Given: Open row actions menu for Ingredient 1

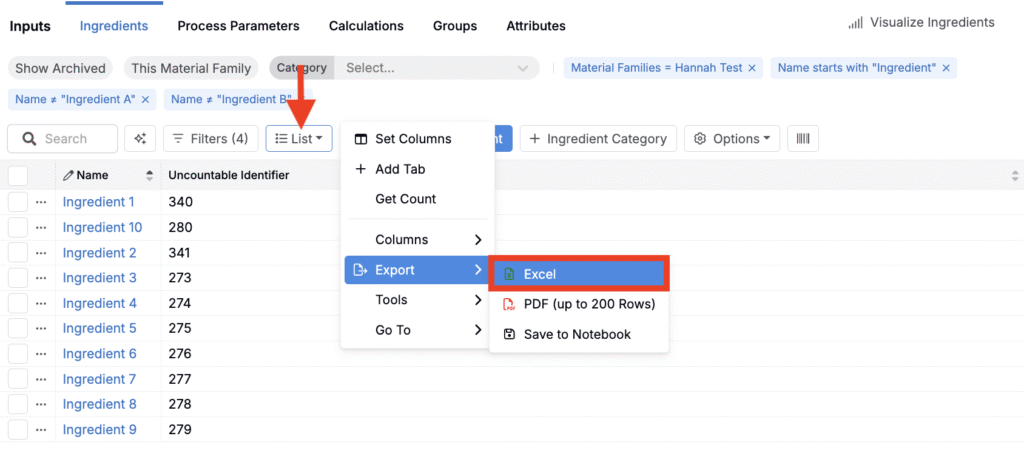Looking at the screenshot, I should tap(41, 202).
